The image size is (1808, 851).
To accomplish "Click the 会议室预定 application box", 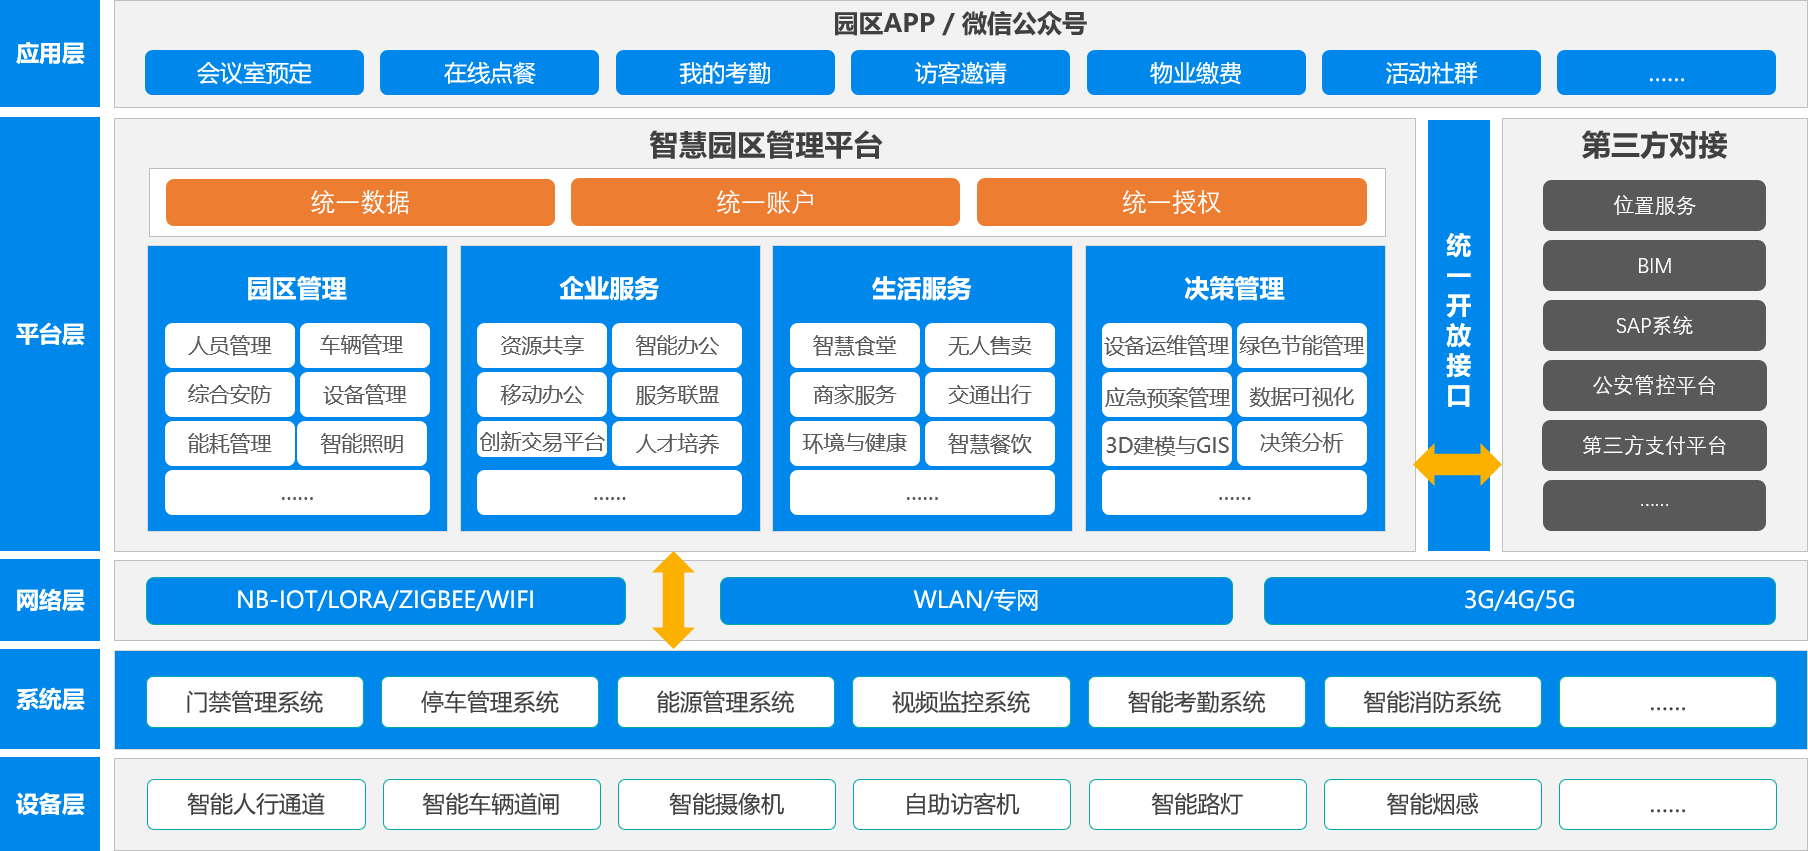I will [x=254, y=73].
